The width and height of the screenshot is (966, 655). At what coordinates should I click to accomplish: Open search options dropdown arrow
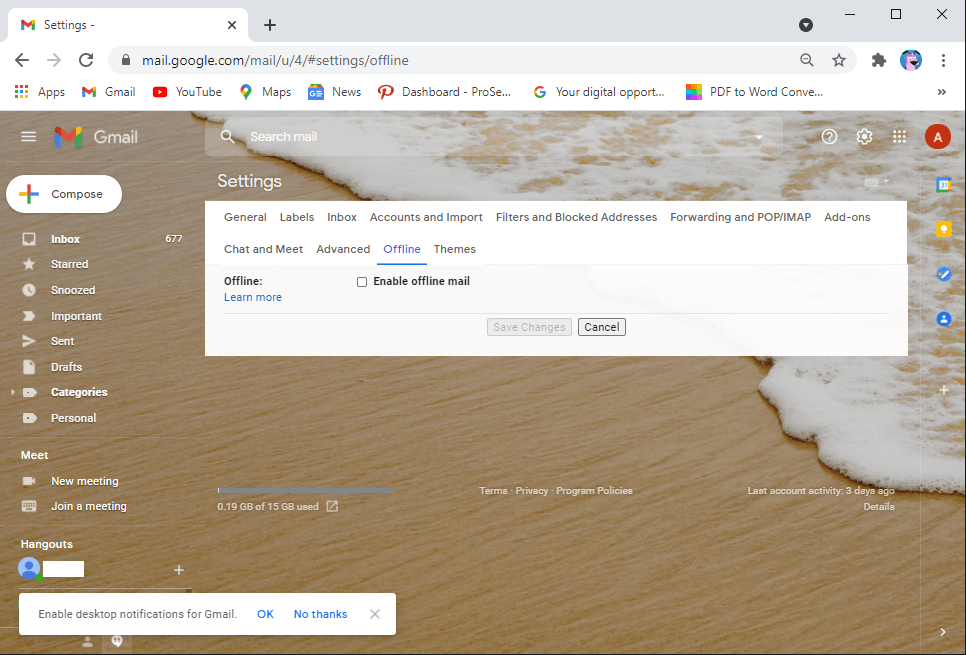pyautogui.click(x=758, y=136)
